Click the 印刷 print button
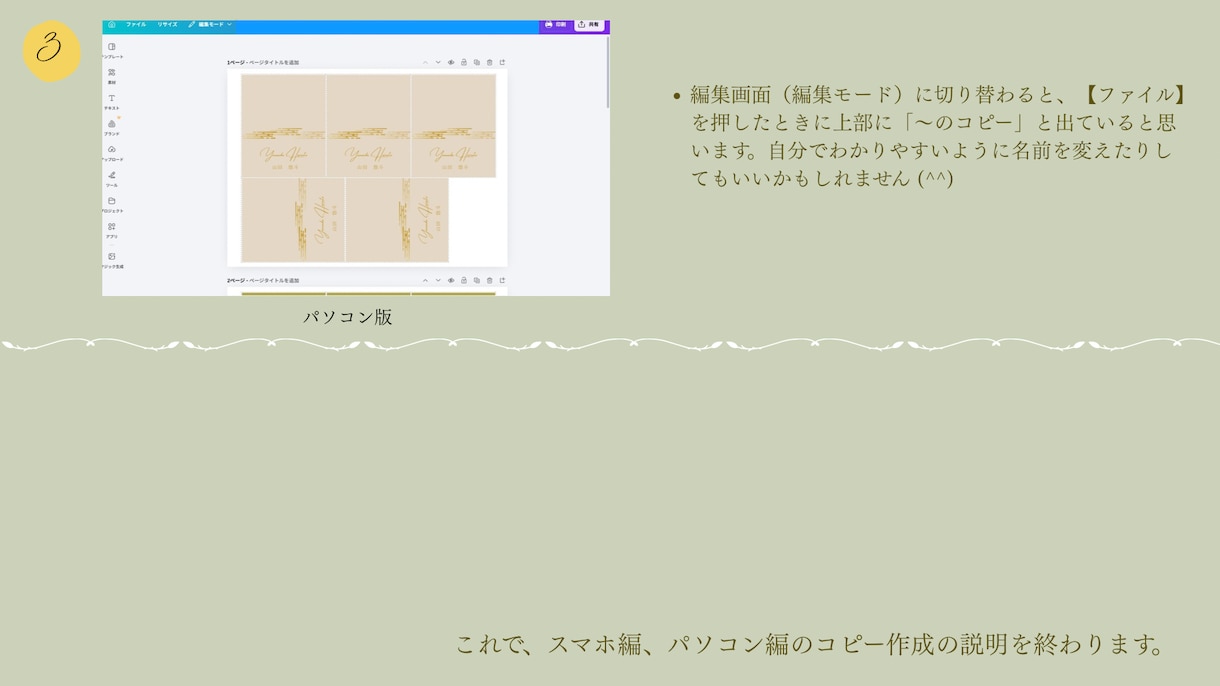This screenshot has width=1220, height=686. coord(555,24)
